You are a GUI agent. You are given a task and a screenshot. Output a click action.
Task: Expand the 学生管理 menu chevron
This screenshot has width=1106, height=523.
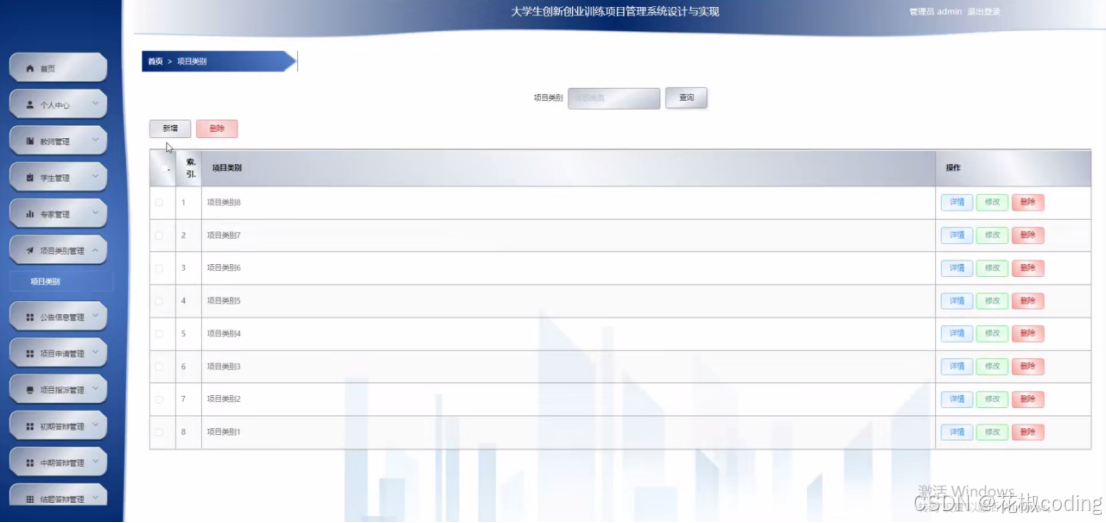(x=95, y=177)
